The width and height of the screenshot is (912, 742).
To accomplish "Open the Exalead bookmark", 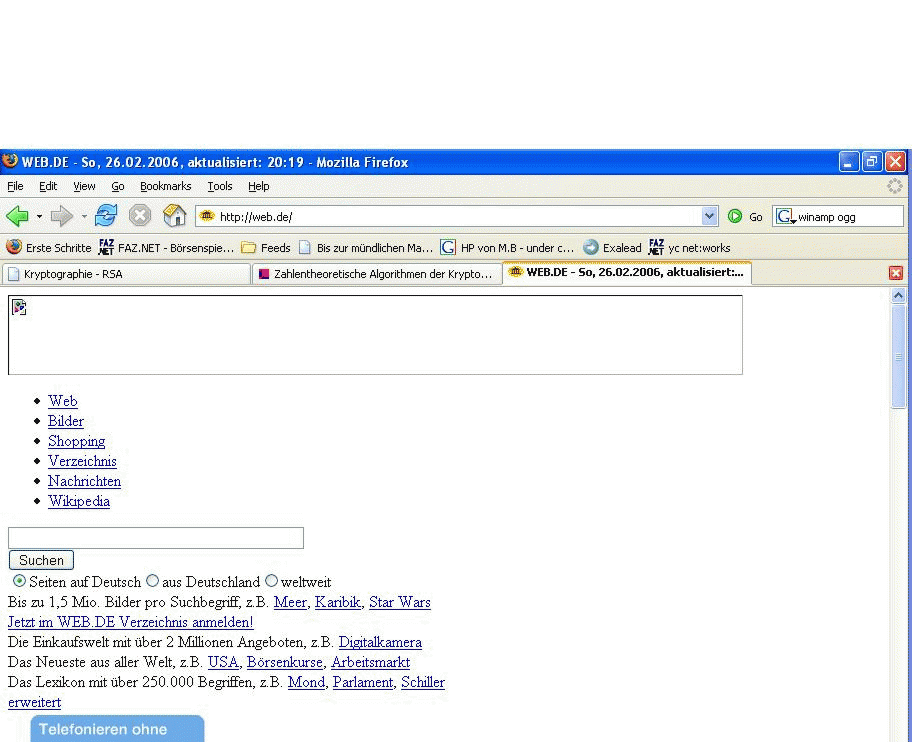I will (x=612, y=248).
